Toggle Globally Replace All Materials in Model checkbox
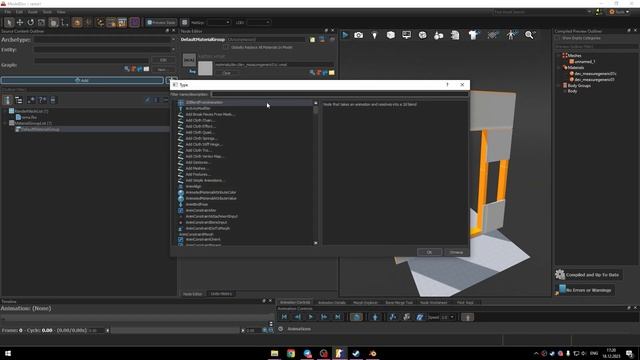The image size is (640, 360). pos(226,47)
